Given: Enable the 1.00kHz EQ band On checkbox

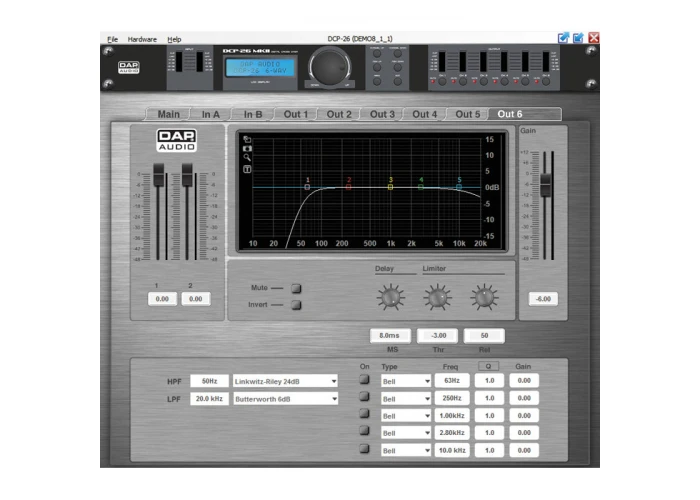Looking at the screenshot, I should [365, 414].
